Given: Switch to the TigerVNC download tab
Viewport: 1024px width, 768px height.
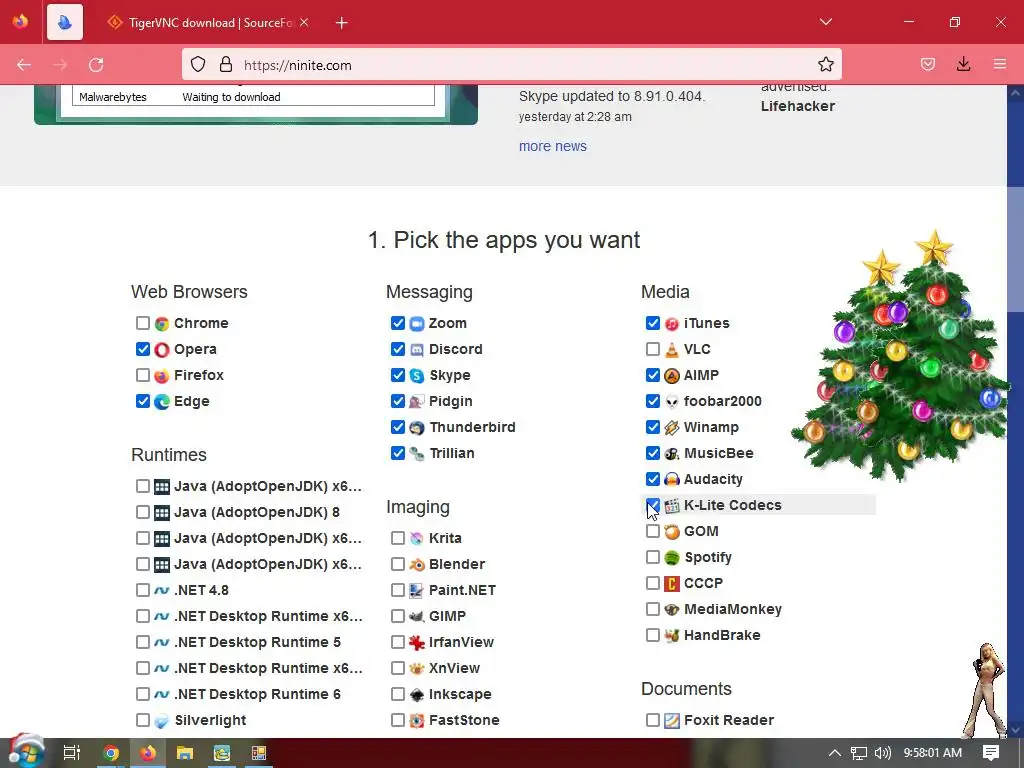Looking at the screenshot, I should coord(207,23).
